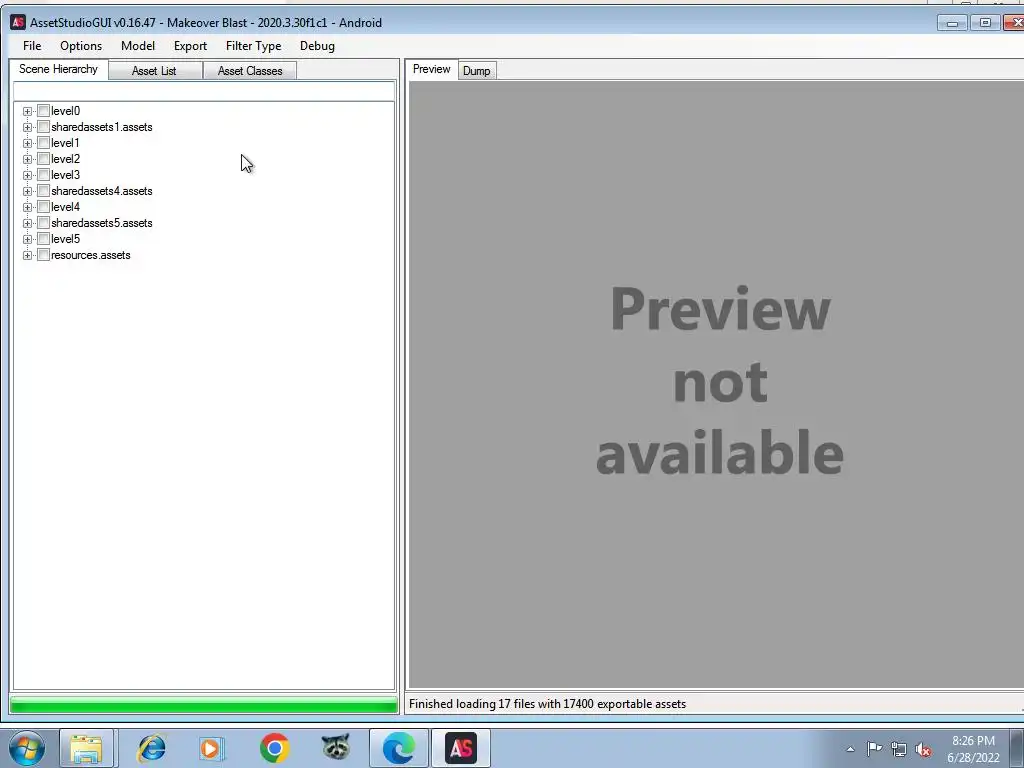This screenshot has height=768, width=1024.
Task: Tick the level1 checkbox
Action: click(x=44, y=142)
